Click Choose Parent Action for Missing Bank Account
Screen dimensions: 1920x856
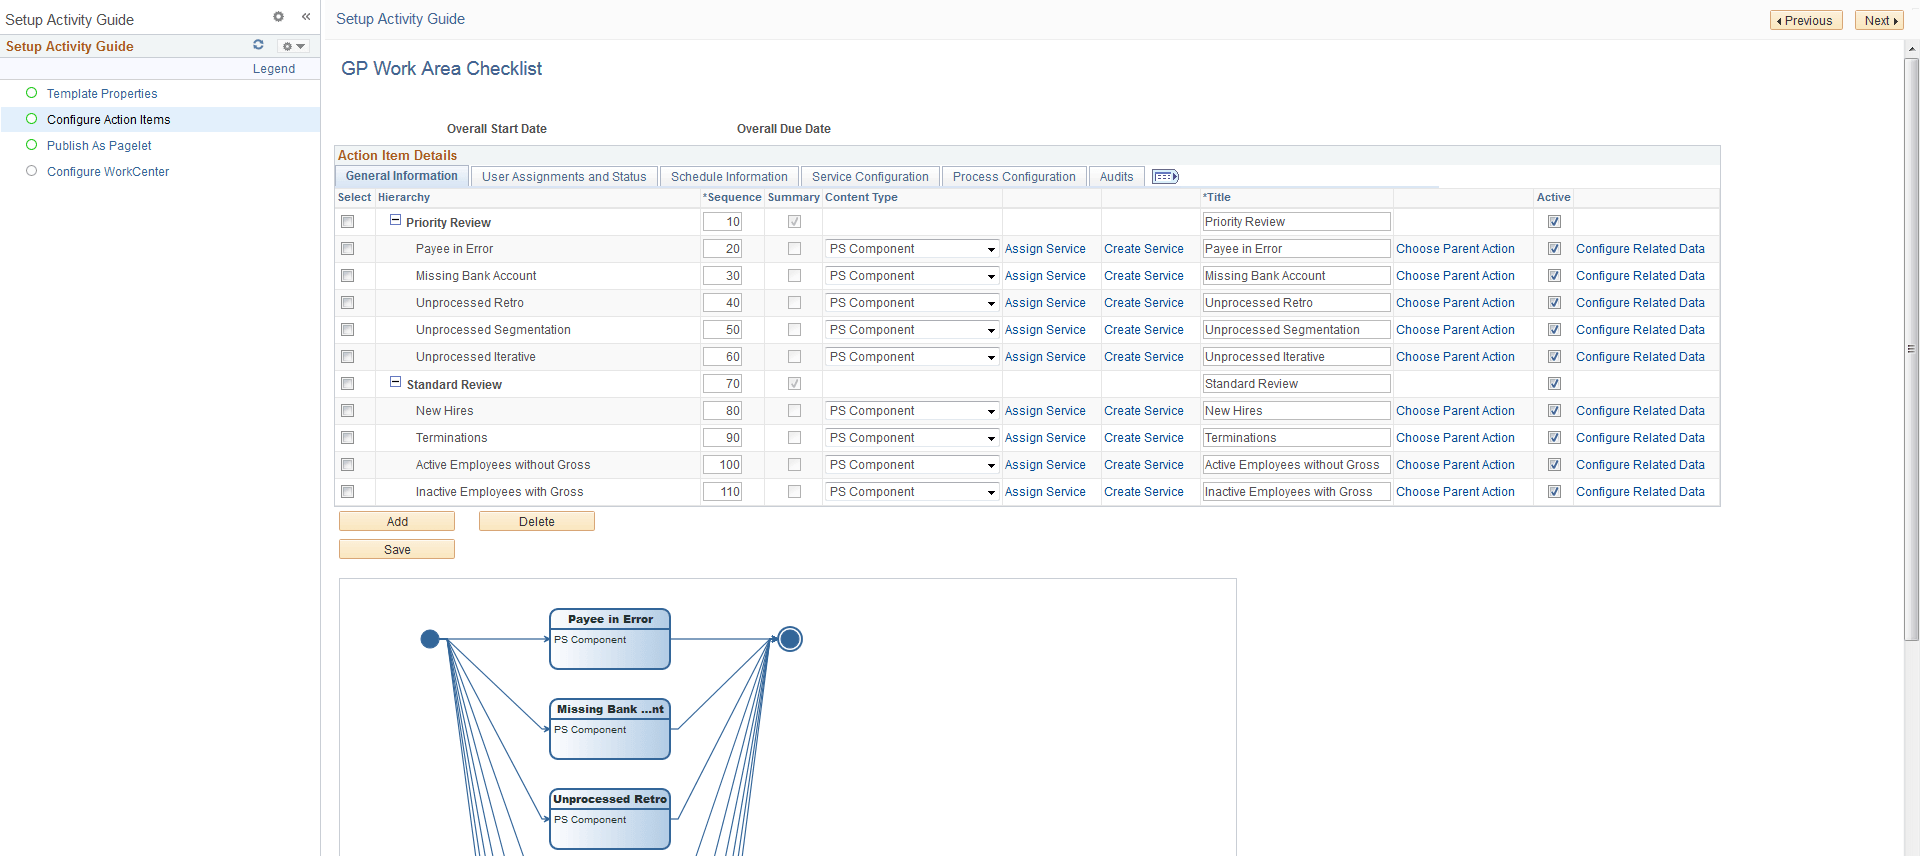click(1455, 276)
